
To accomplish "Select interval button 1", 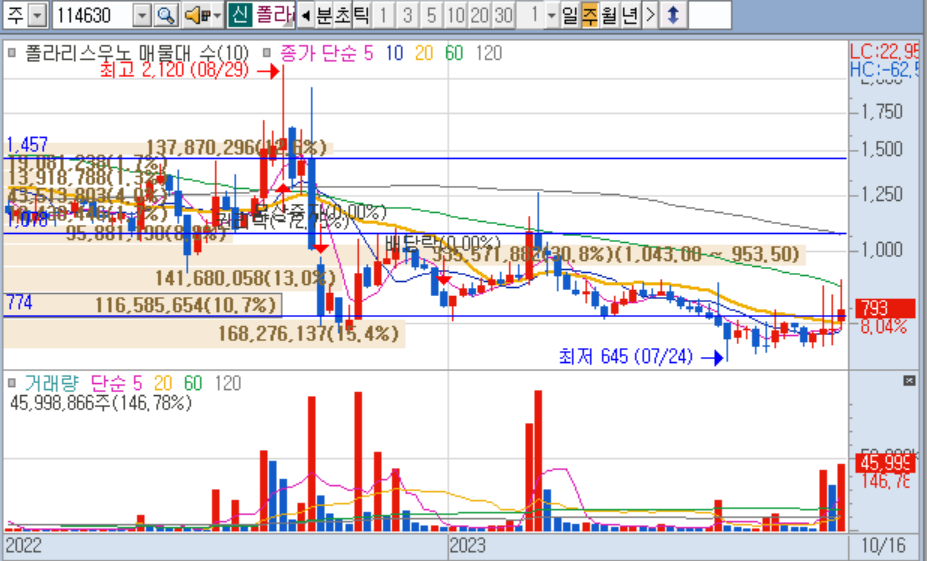I will (x=384, y=15).
